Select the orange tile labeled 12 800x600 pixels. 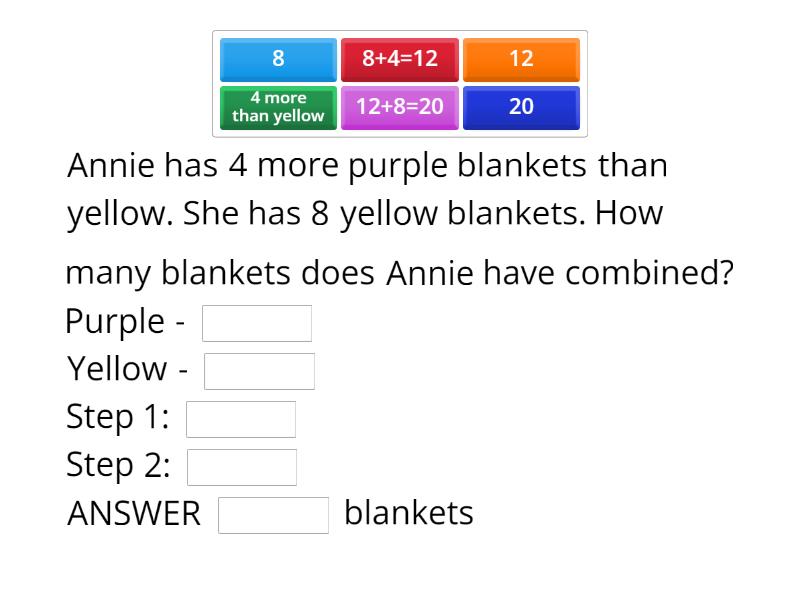coord(520,59)
